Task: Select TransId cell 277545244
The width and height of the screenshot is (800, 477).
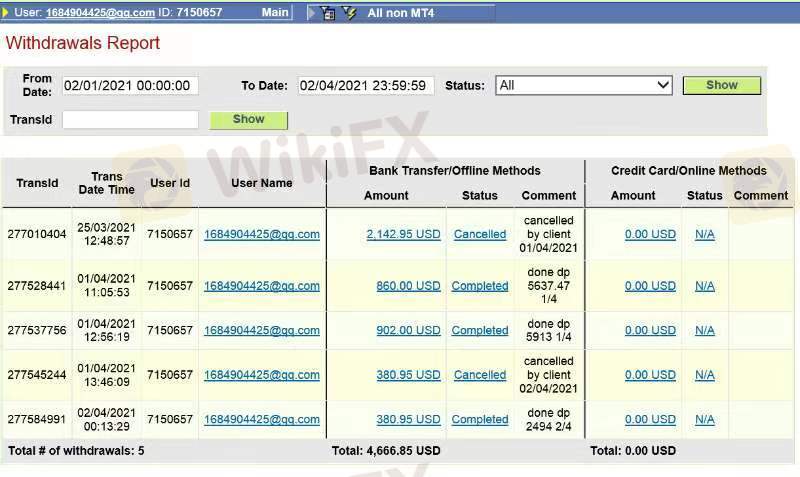Action: coord(37,374)
